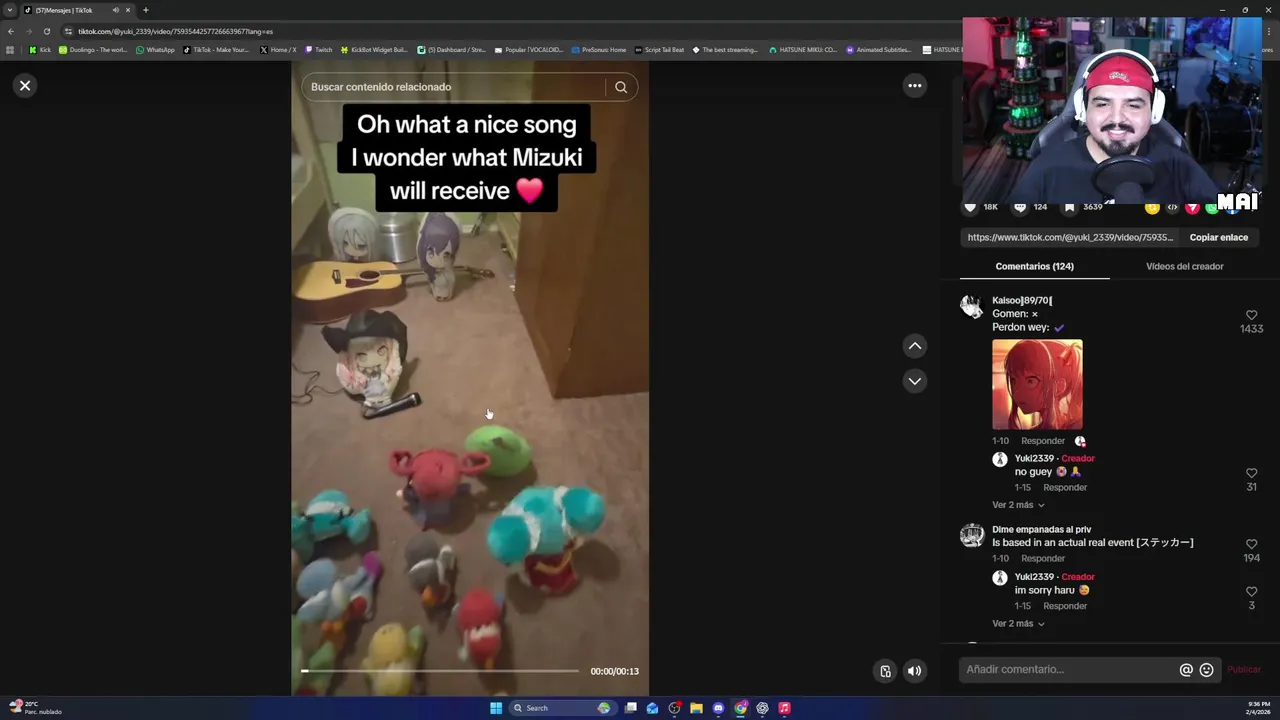This screenshot has width=1280, height=720.
Task: Go to next video with down arrow
Action: click(x=914, y=381)
